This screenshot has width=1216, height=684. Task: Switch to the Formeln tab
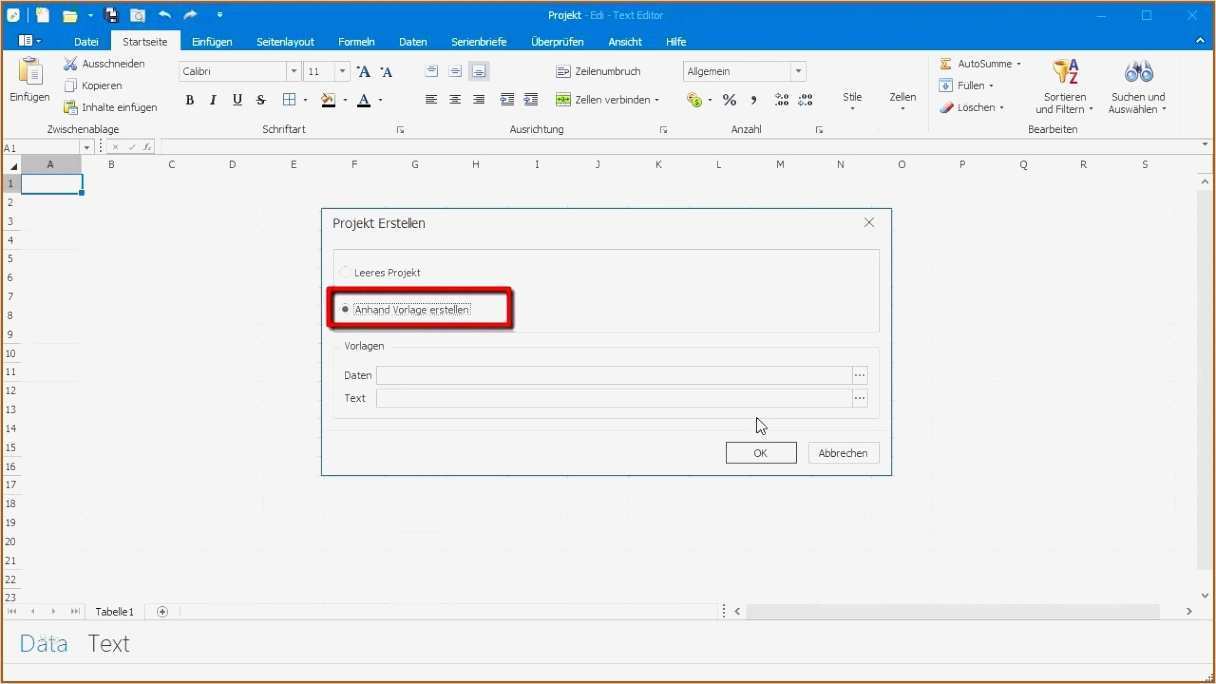[356, 42]
